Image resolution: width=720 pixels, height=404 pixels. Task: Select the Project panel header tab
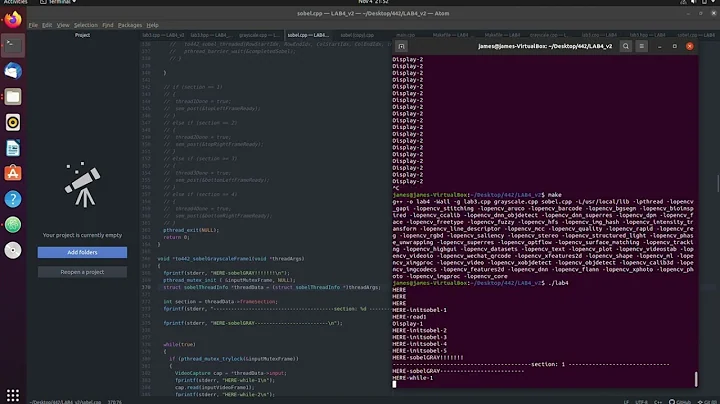[83, 35]
